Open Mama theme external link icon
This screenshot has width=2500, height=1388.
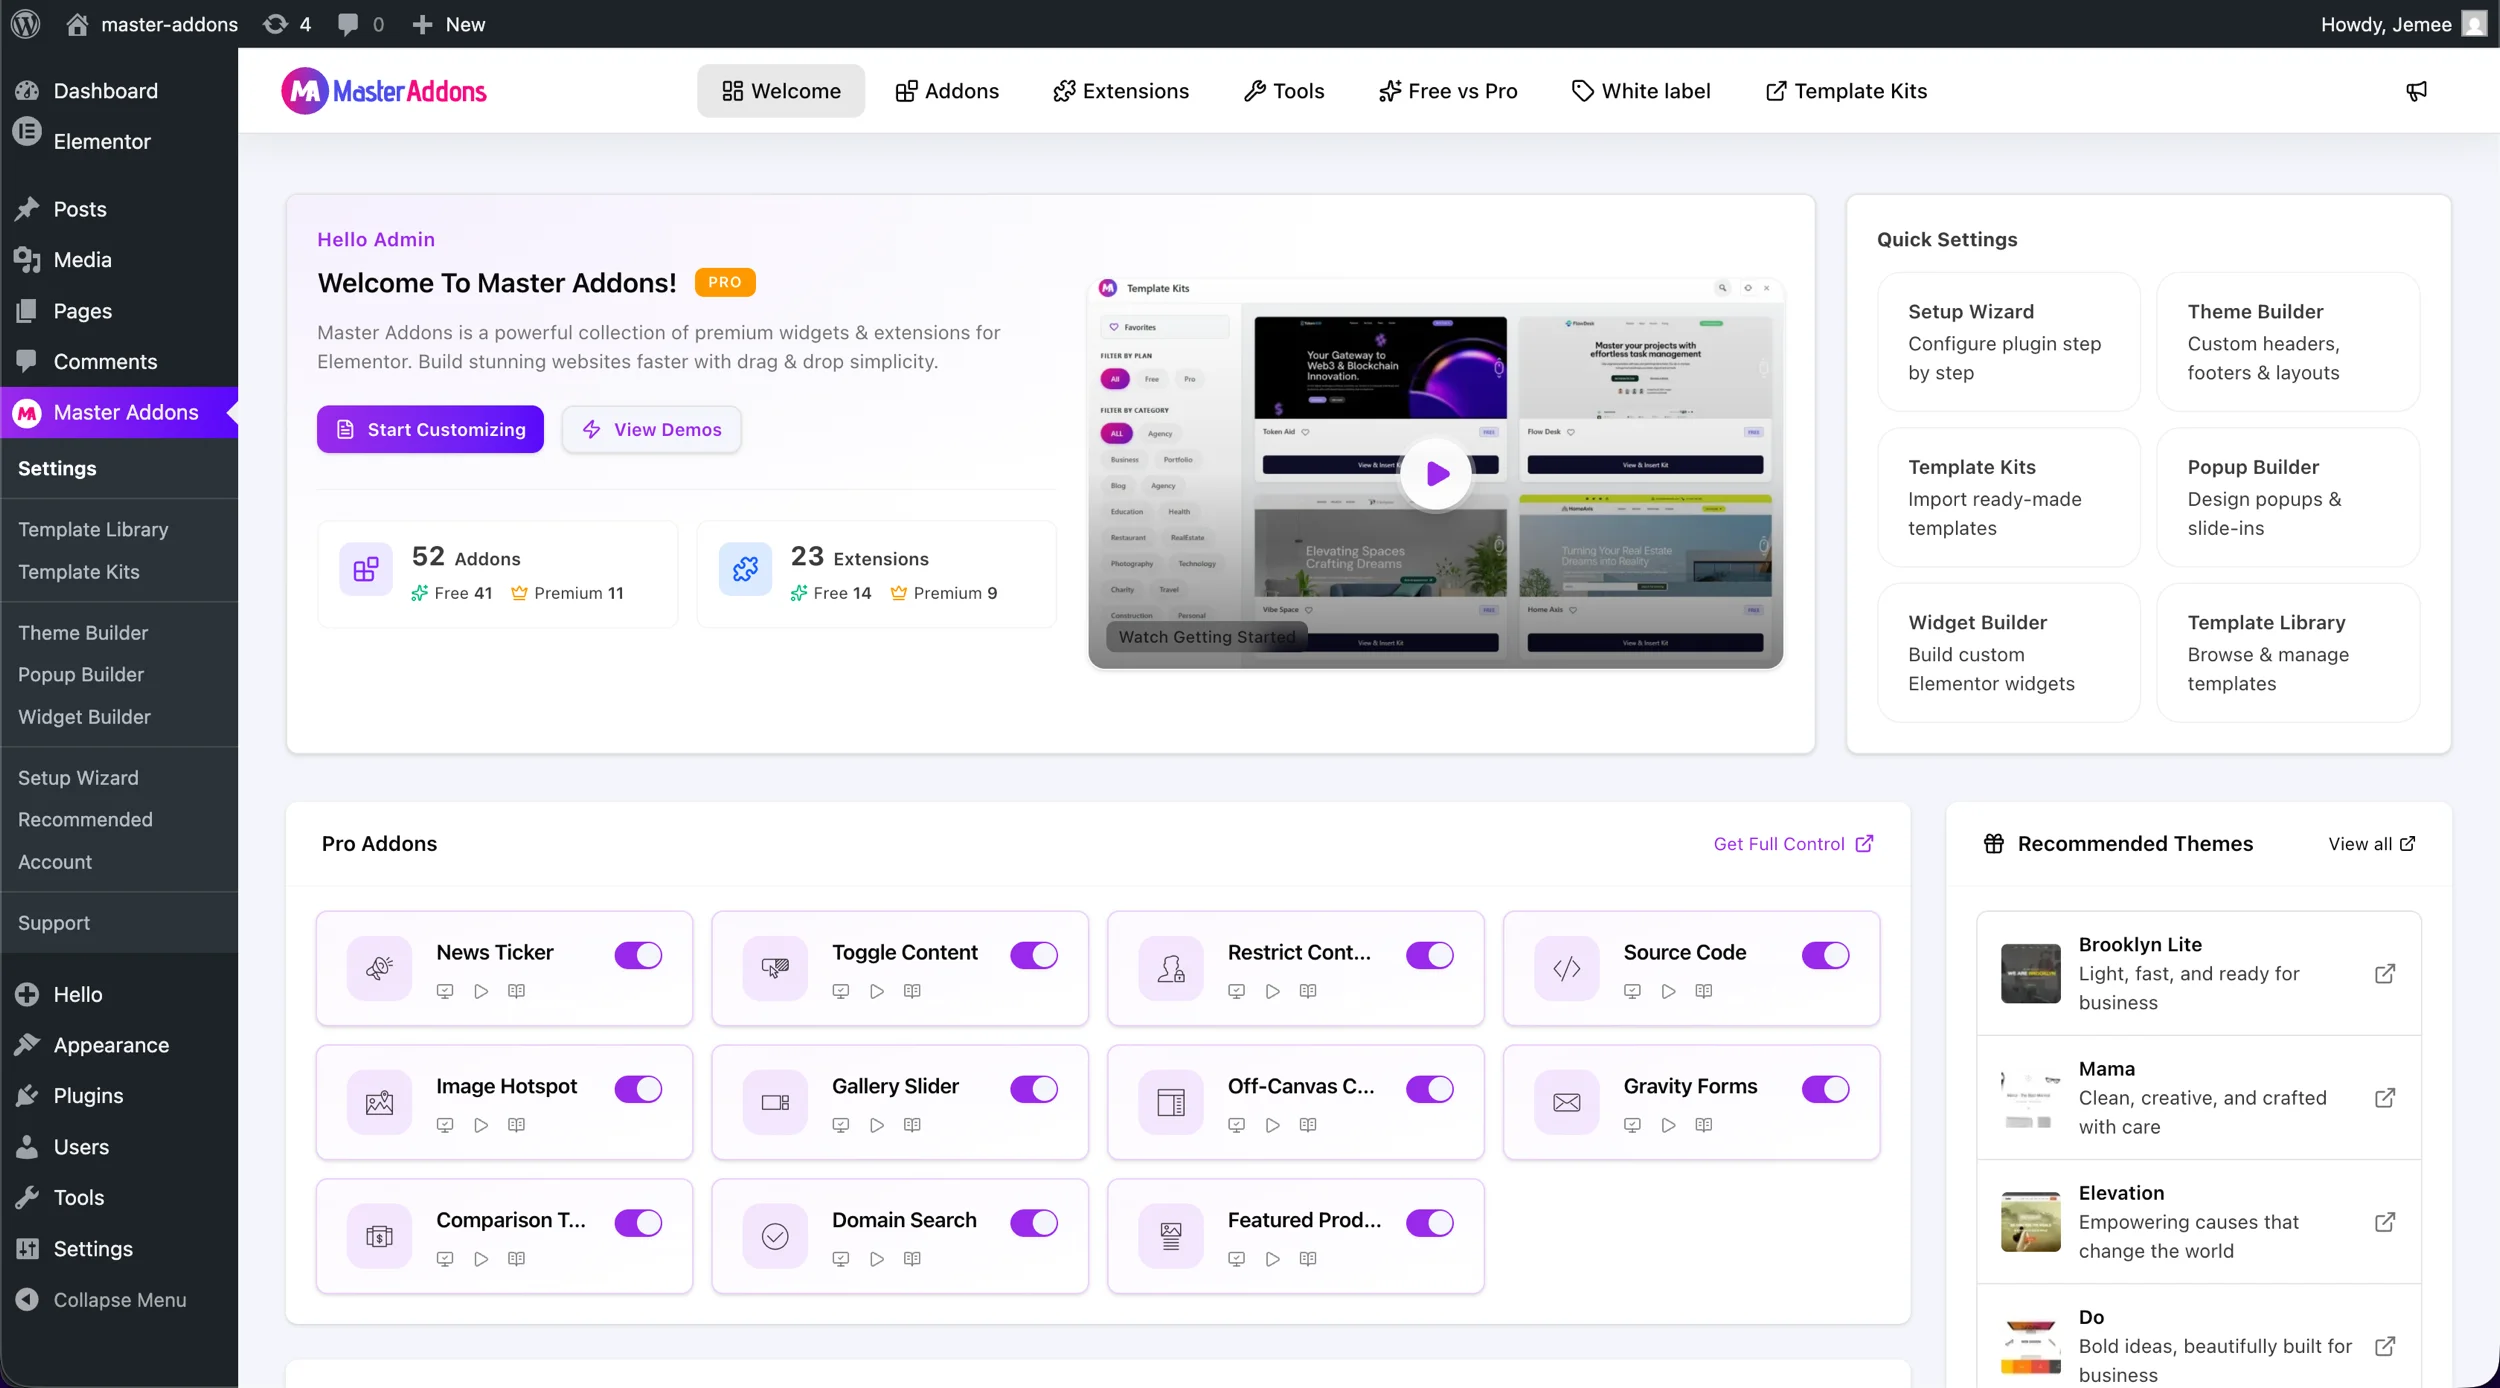click(x=2385, y=1098)
